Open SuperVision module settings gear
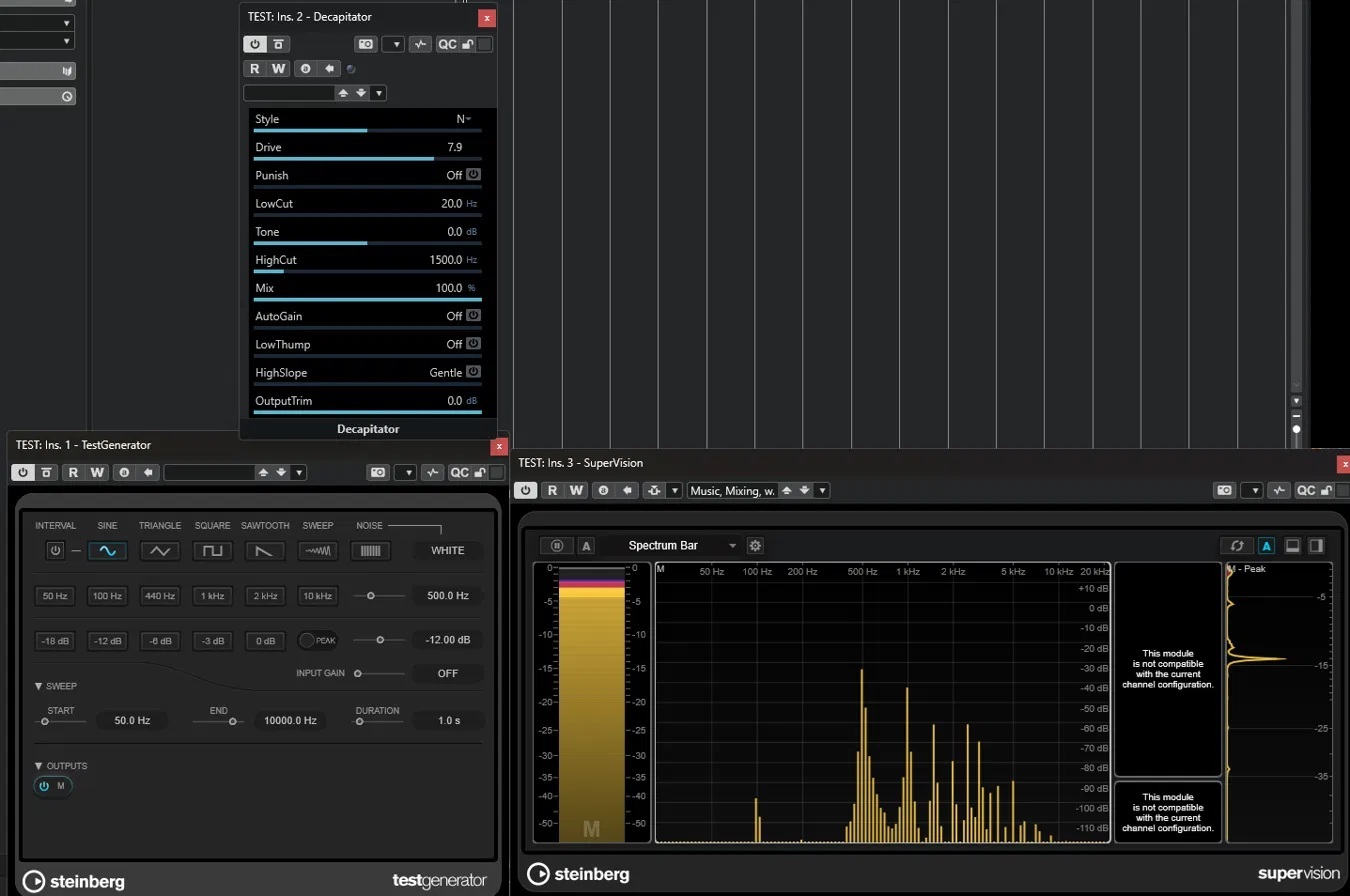 [x=756, y=545]
